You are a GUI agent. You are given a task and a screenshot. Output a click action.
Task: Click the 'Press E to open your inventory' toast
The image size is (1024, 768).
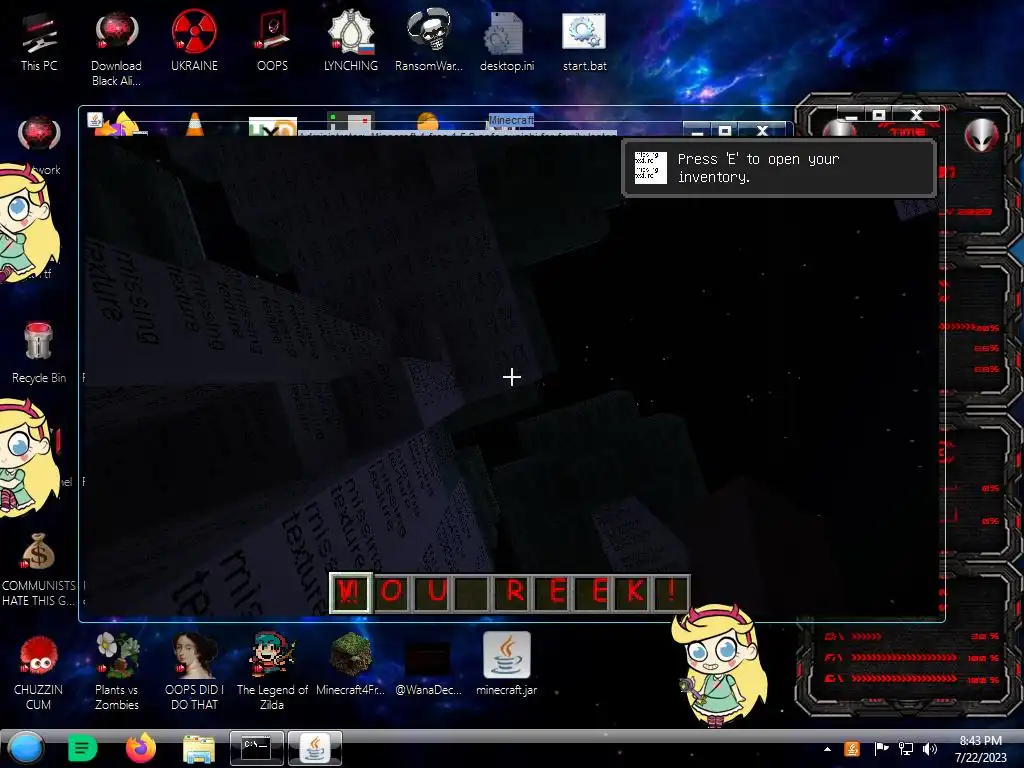click(779, 168)
